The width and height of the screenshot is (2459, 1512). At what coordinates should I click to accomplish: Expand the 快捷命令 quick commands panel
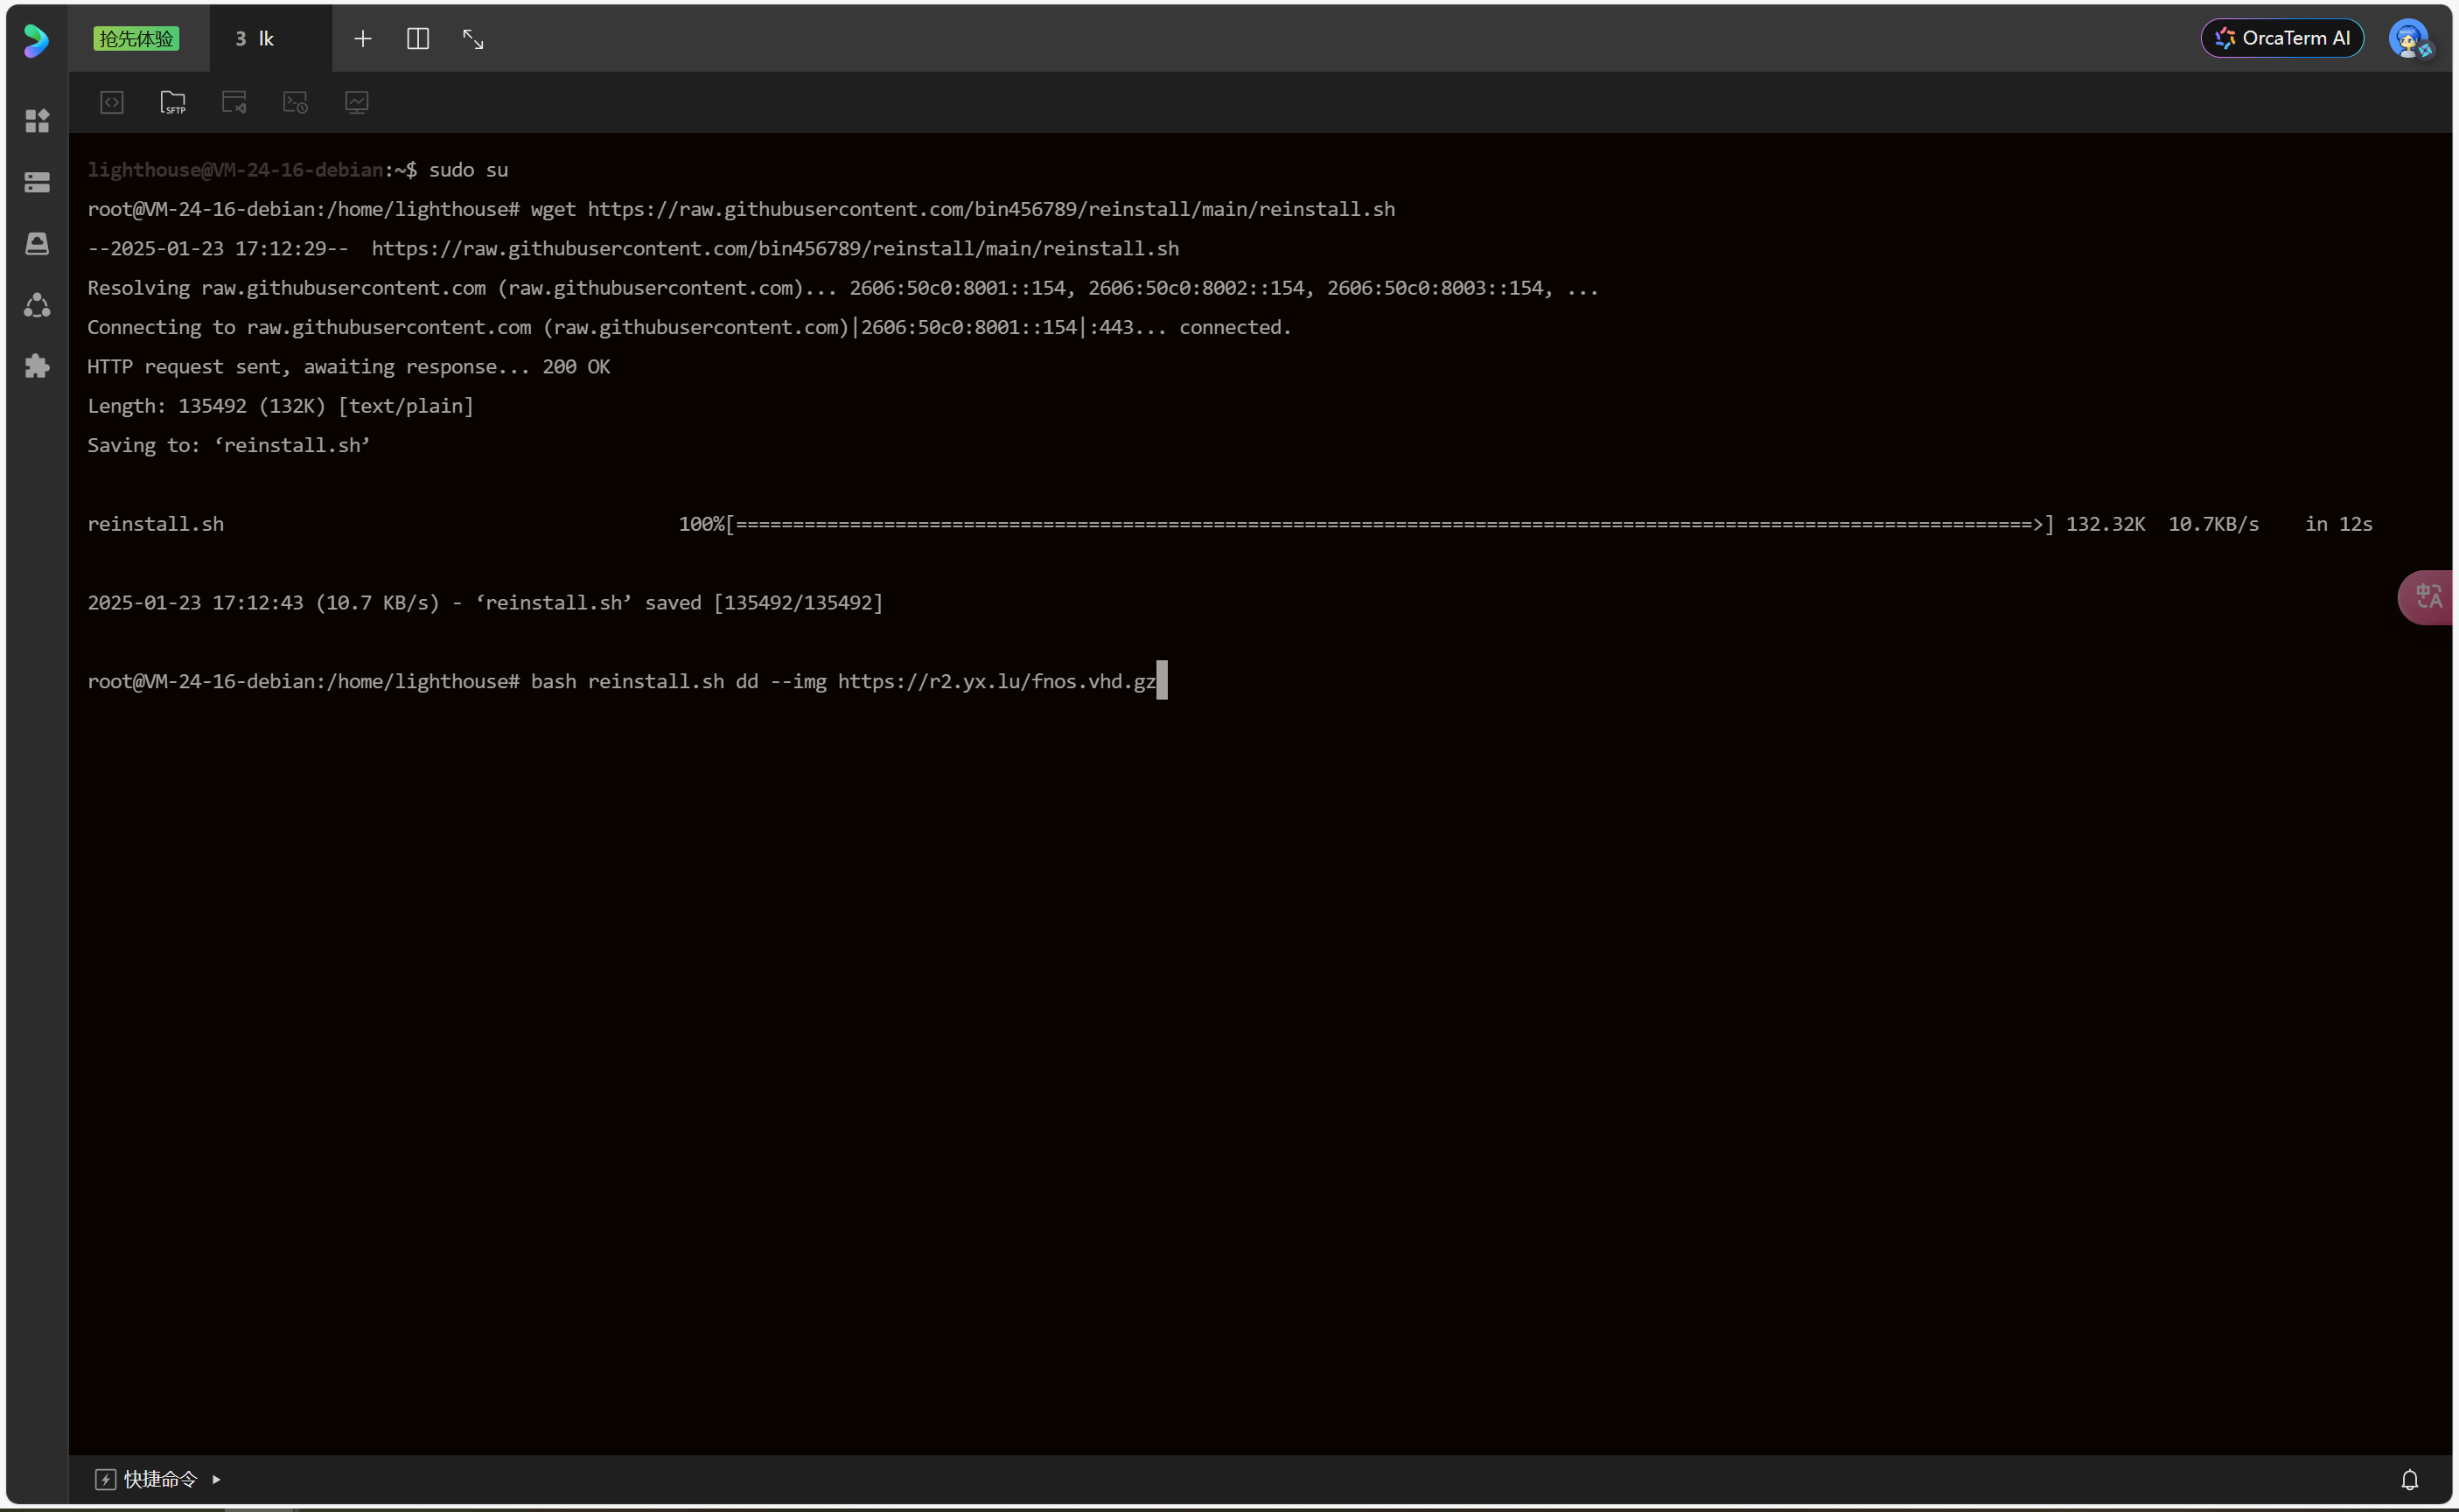pos(159,1479)
